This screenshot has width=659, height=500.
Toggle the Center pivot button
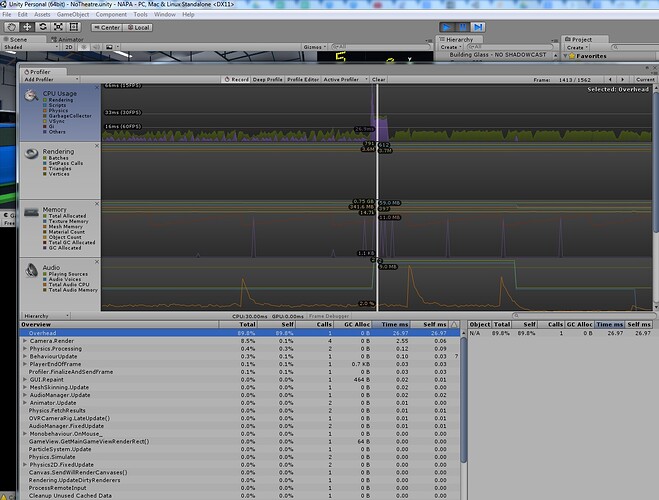107,27
